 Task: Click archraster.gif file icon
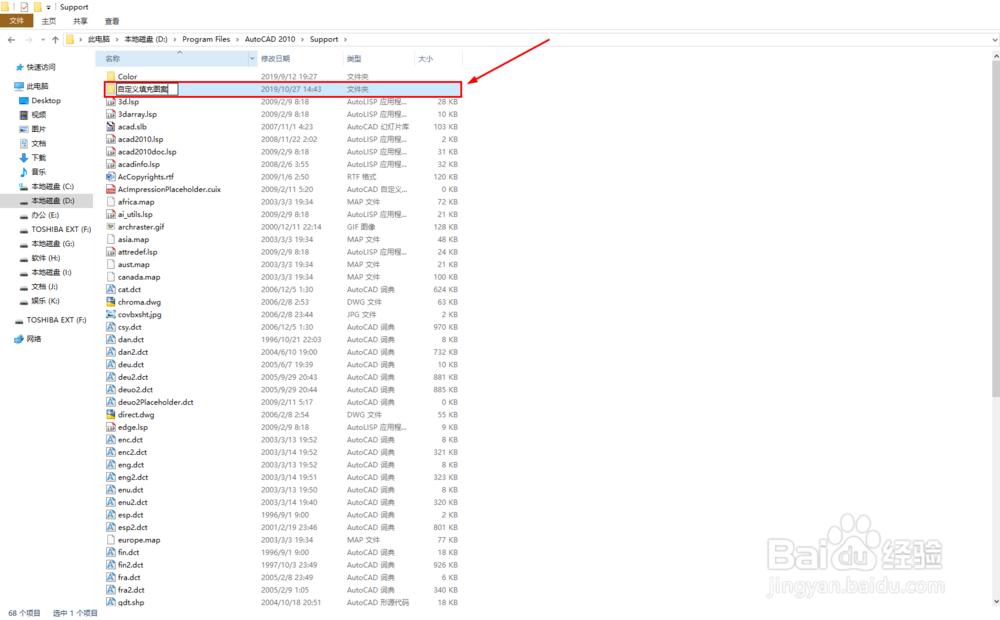point(111,226)
